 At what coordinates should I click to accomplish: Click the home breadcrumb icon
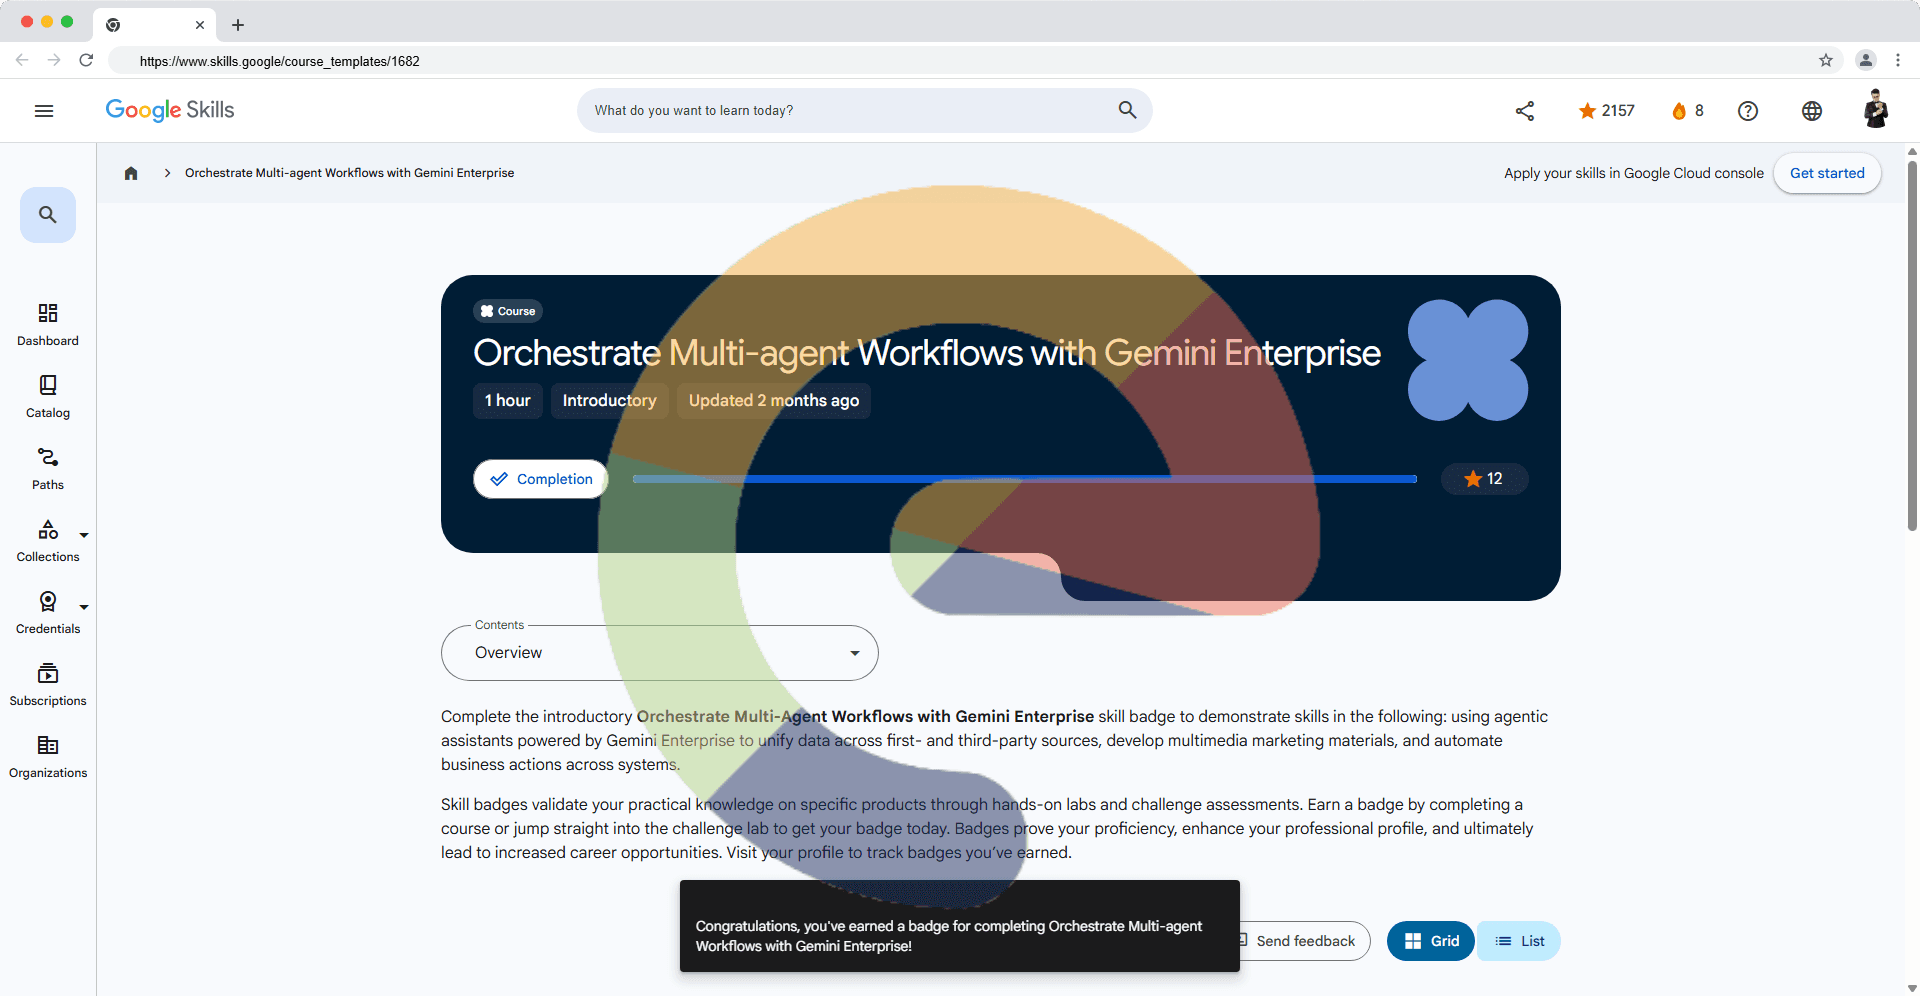(x=131, y=173)
